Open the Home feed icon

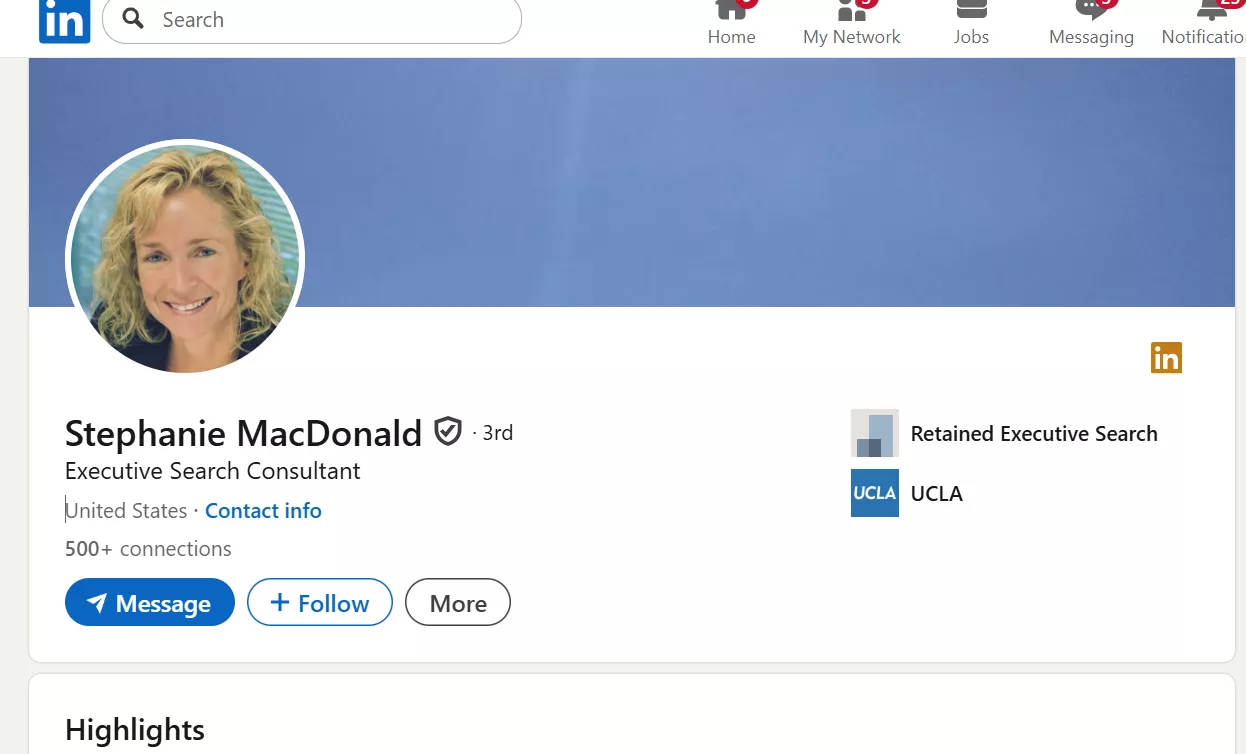coord(731,10)
